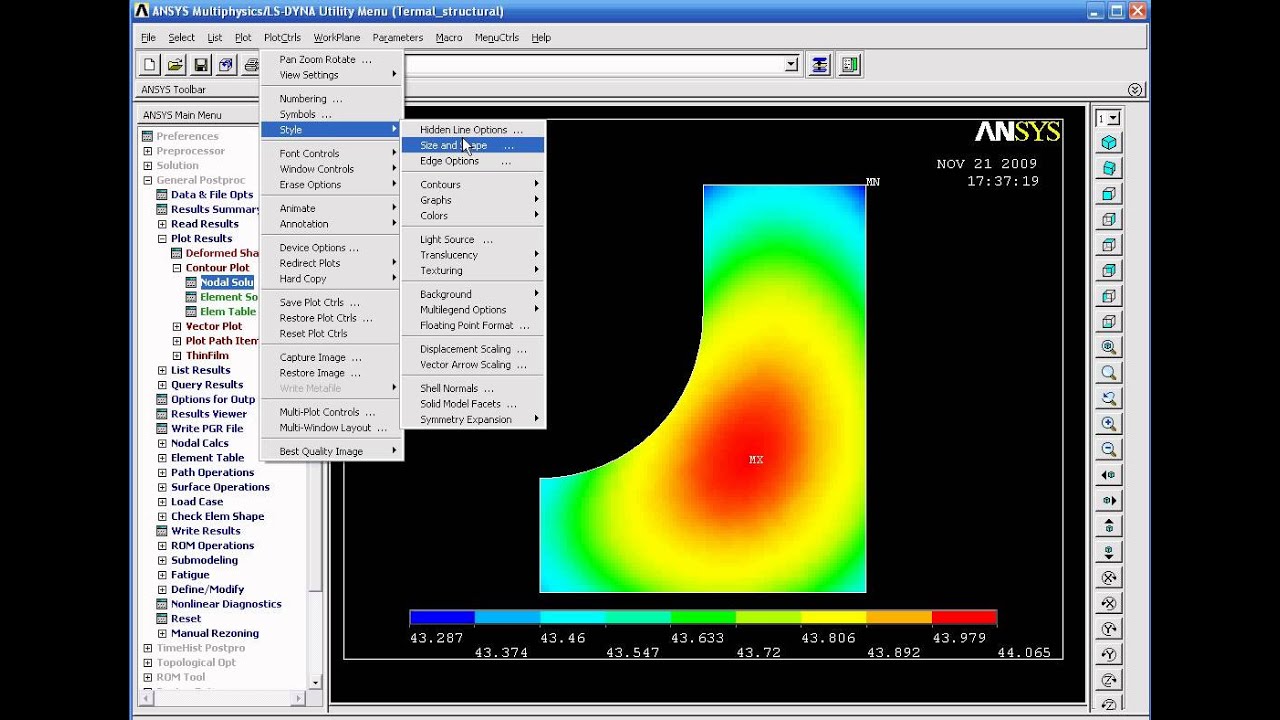Screen dimensions: 1280x720
Task: Choose Pan Zoom Rotate menu entry
Action: [331, 59]
